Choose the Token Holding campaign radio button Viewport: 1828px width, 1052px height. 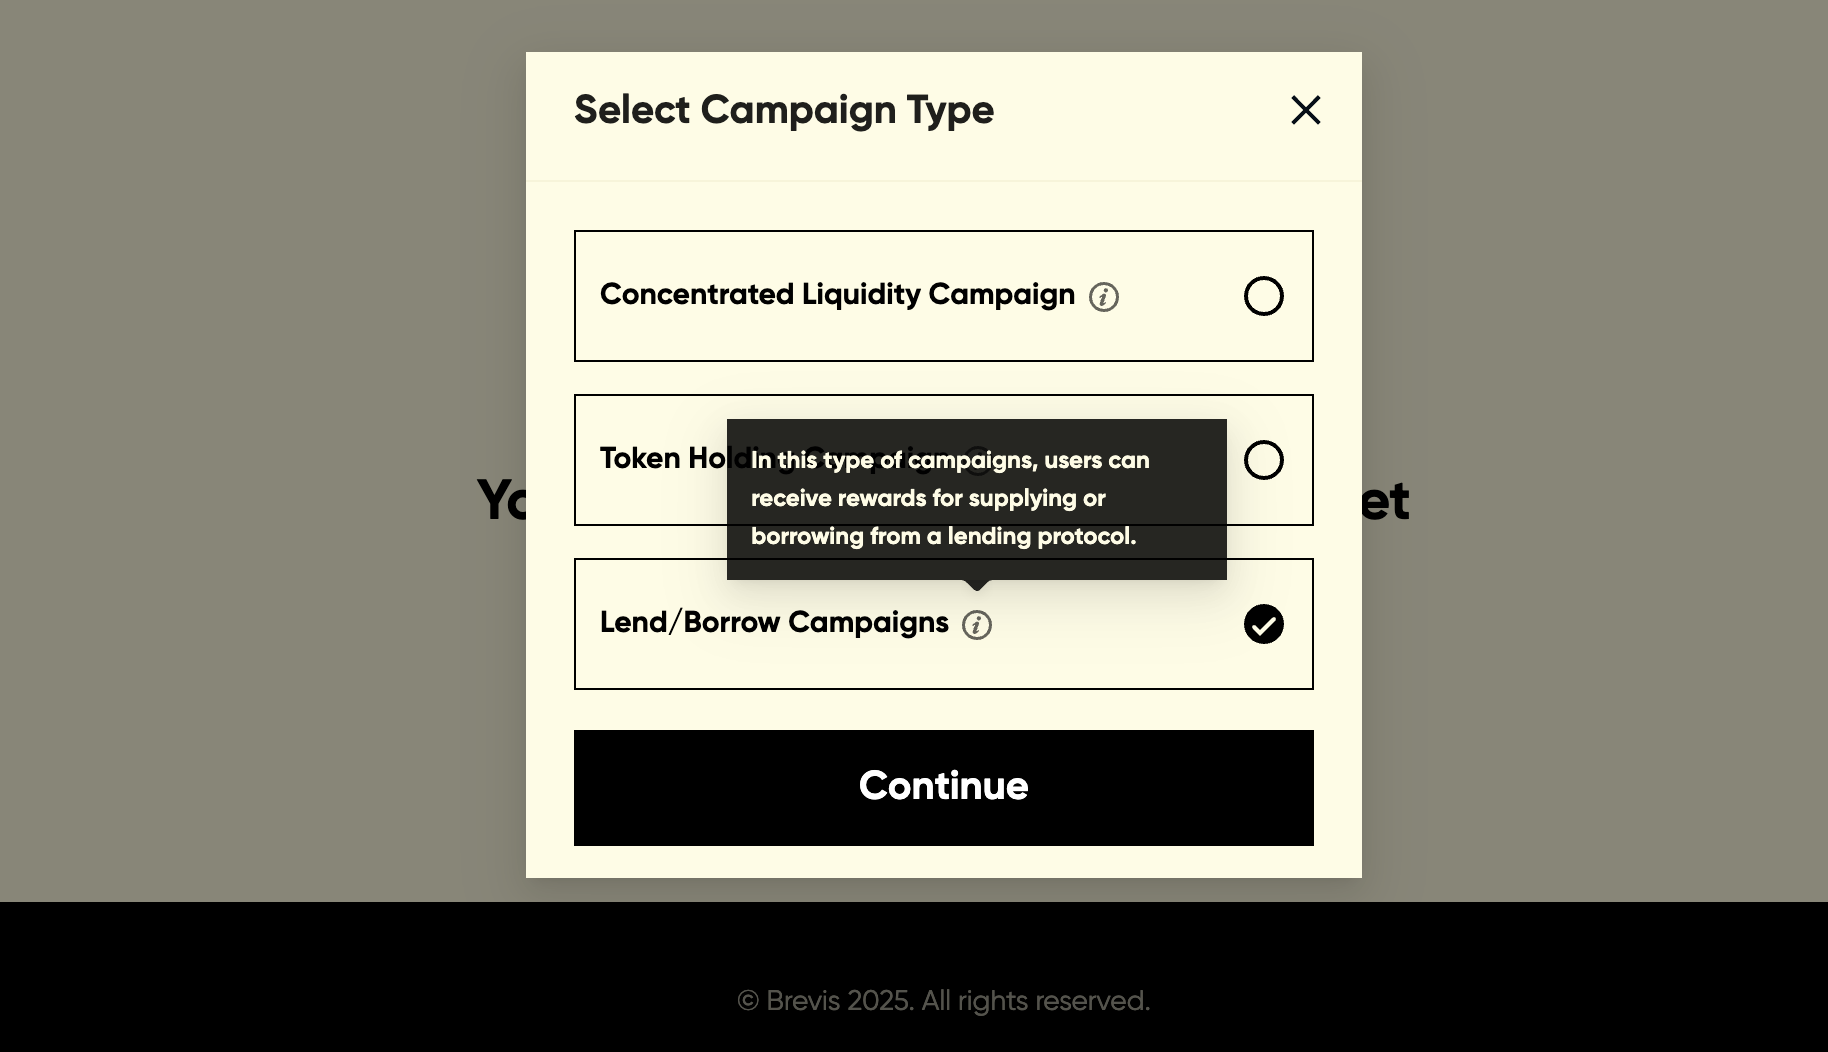pos(1263,460)
